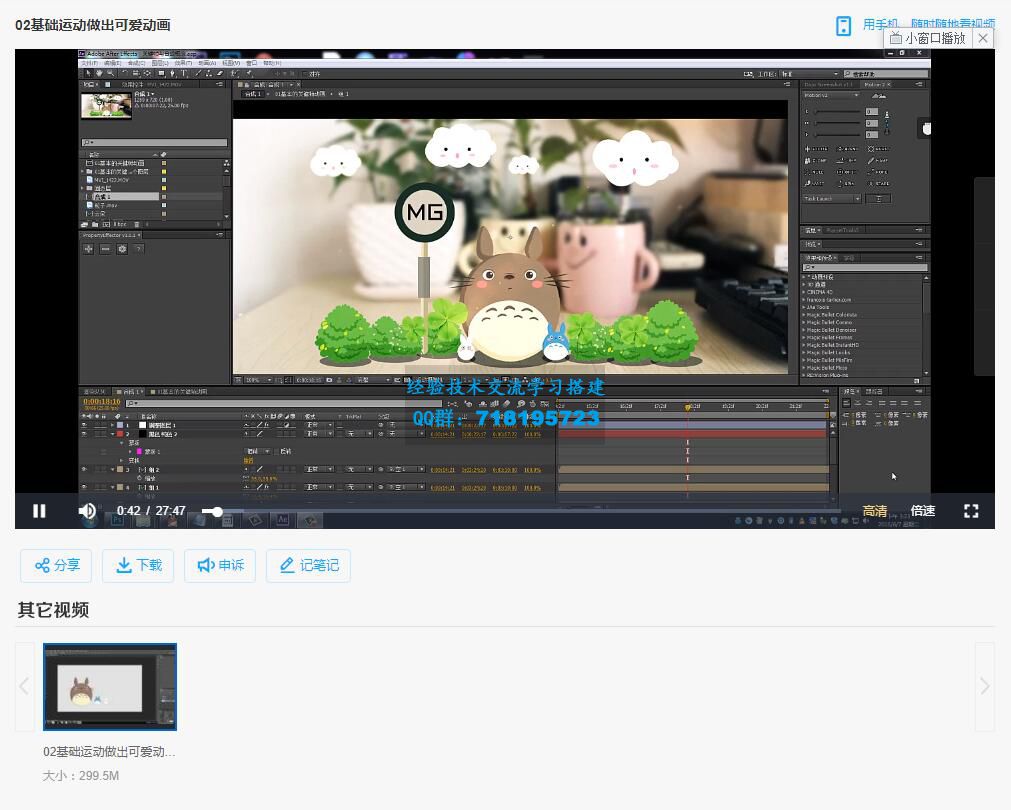Viewport: 1011px width, 810px height.
Task: Click the playback progress slider handle
Action: pyautogui.click(x=217, y=511)
